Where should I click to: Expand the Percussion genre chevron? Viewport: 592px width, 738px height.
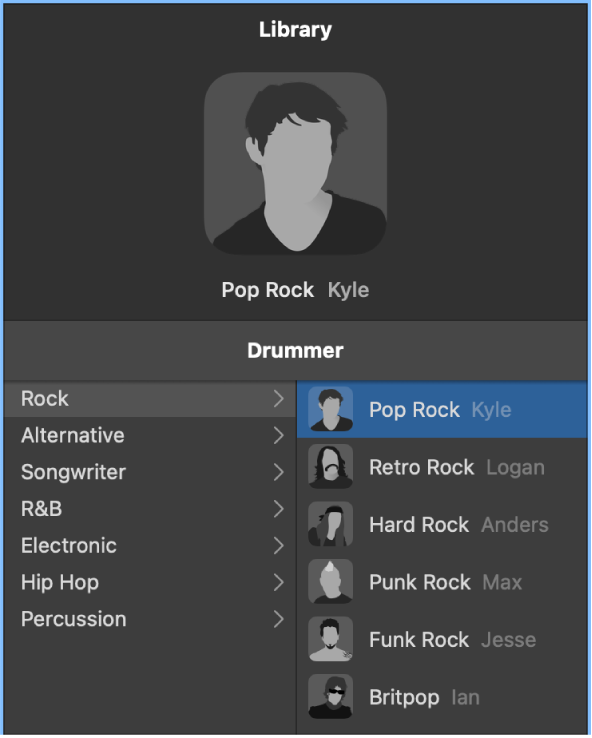pos(279,619)
